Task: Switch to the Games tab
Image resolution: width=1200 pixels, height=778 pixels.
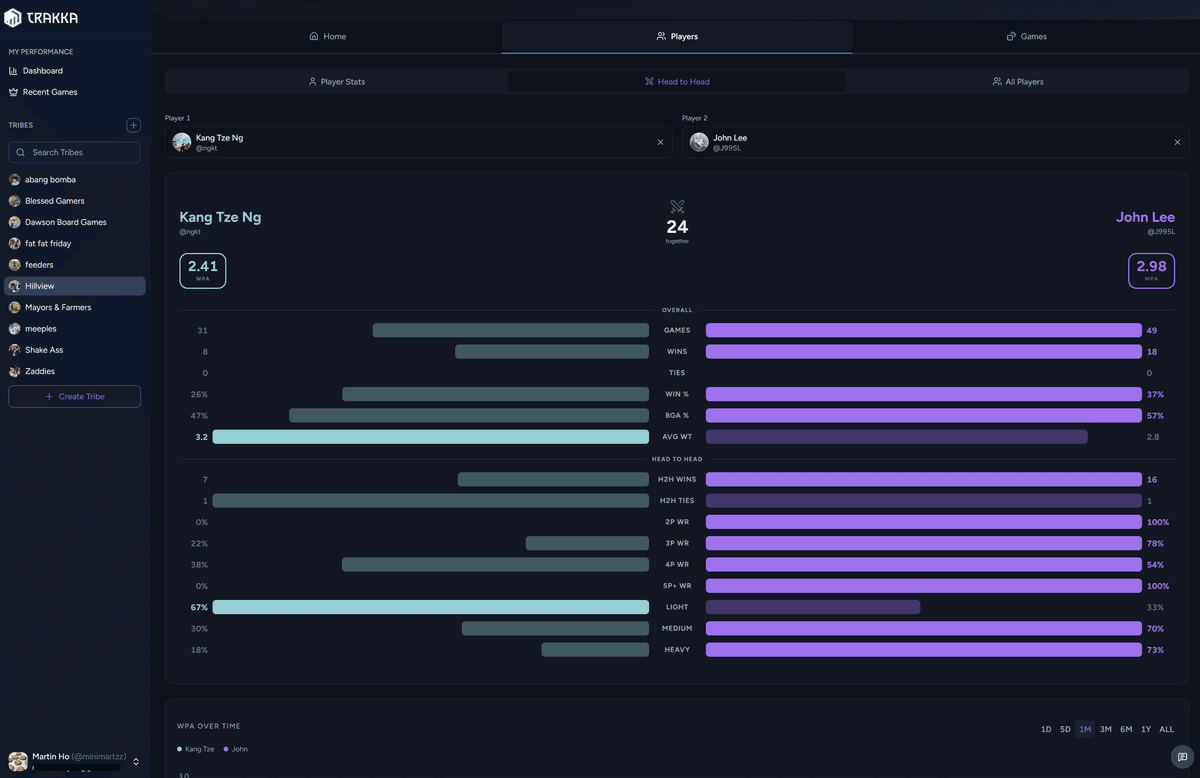Action: 1026,36
